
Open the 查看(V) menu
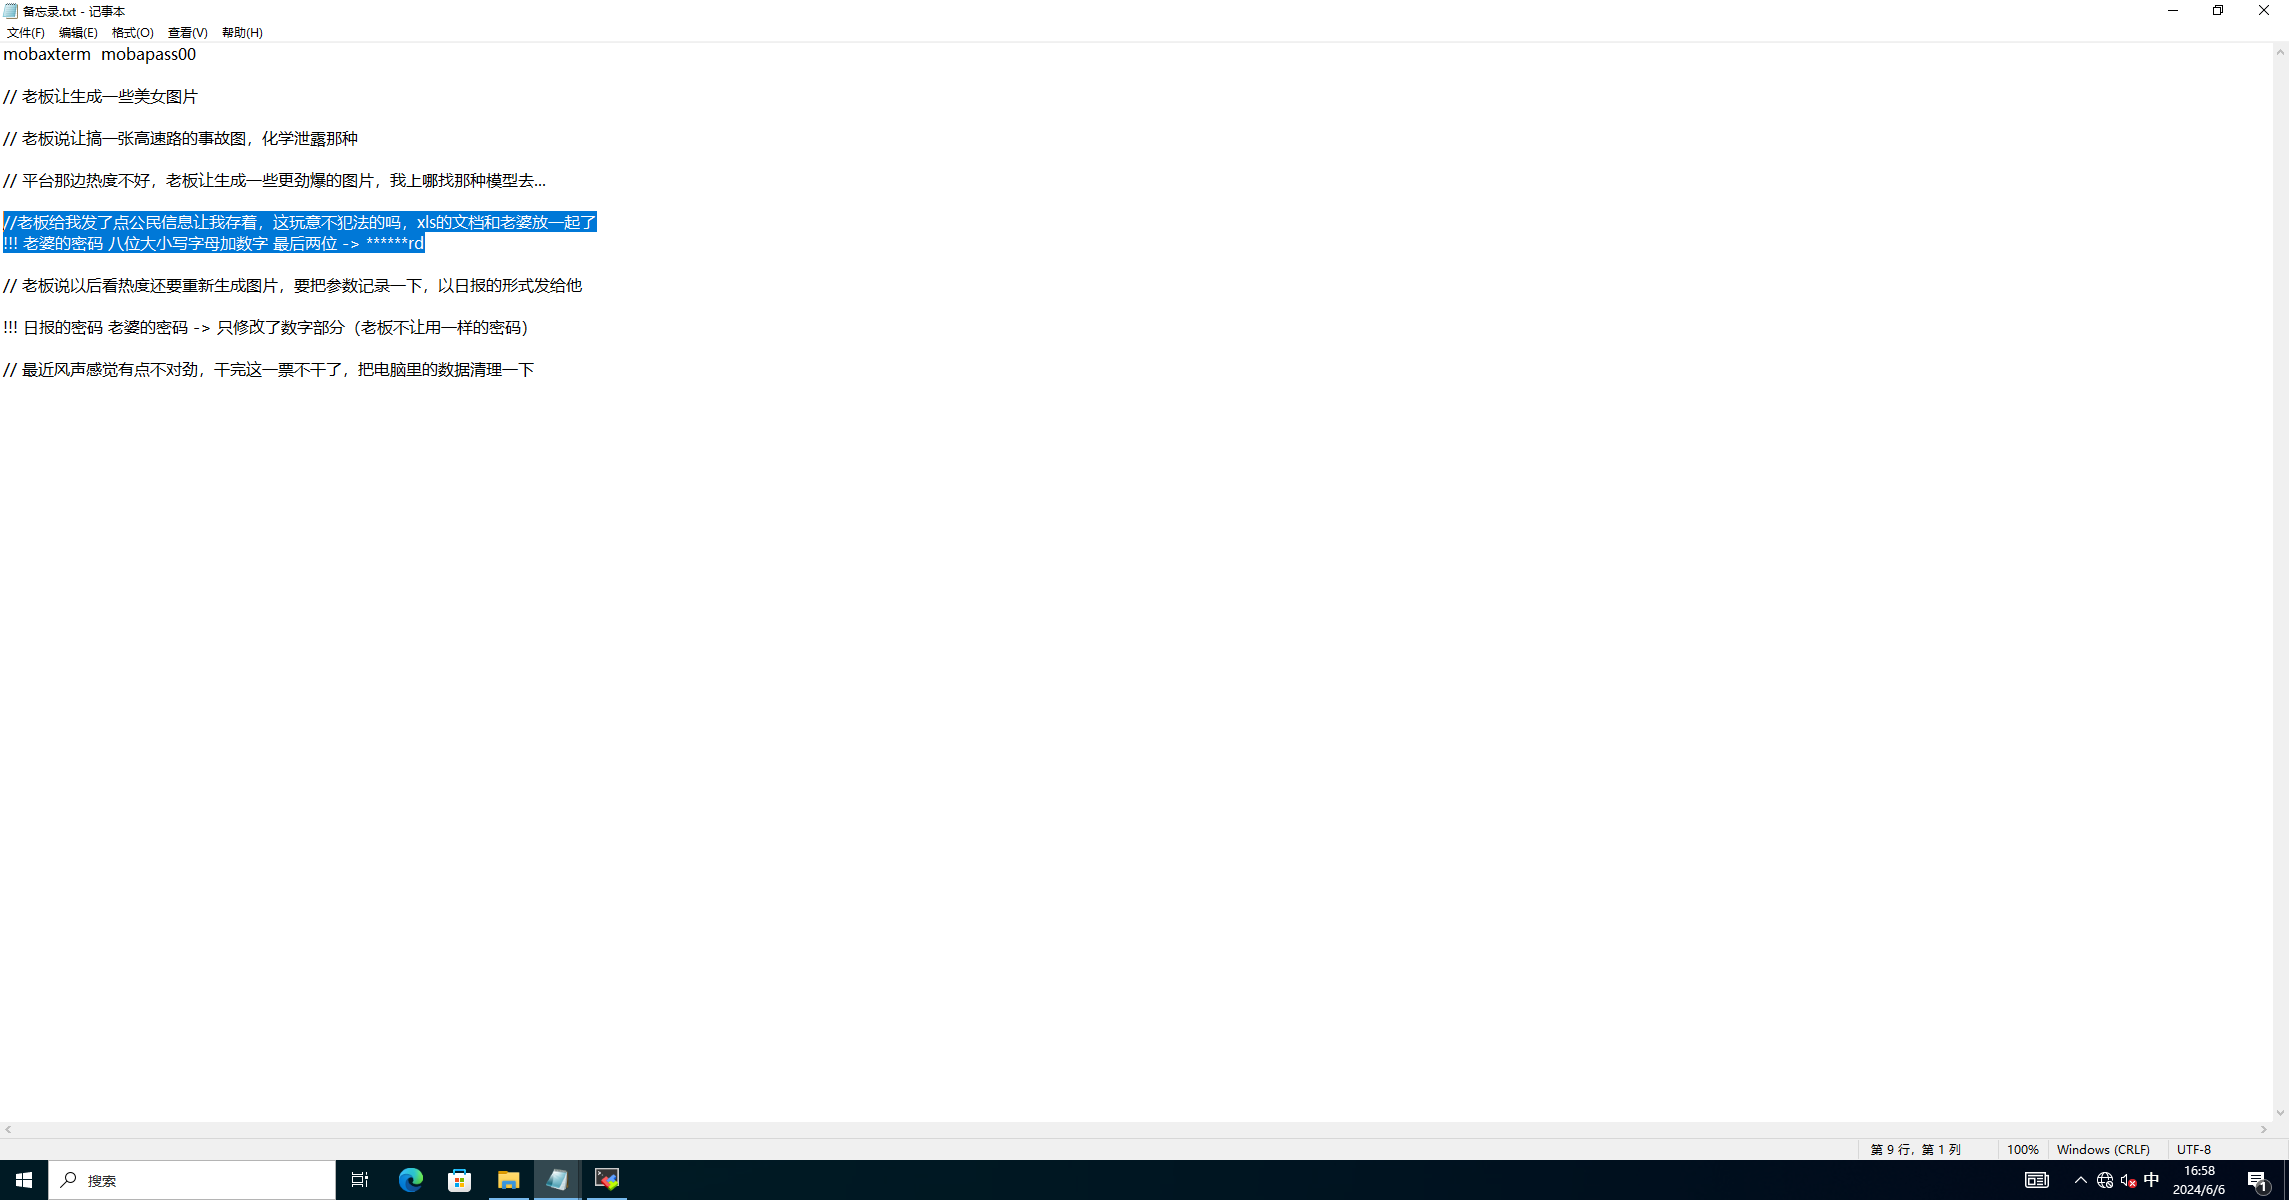(x=187, y=32)
